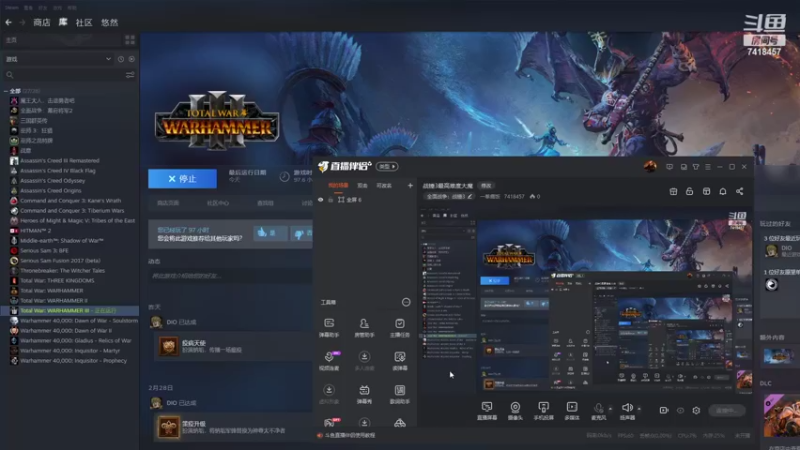Select "Total War: THREE KINGDOMS" in the library
The image size is (800, 450).
(57, 281)
